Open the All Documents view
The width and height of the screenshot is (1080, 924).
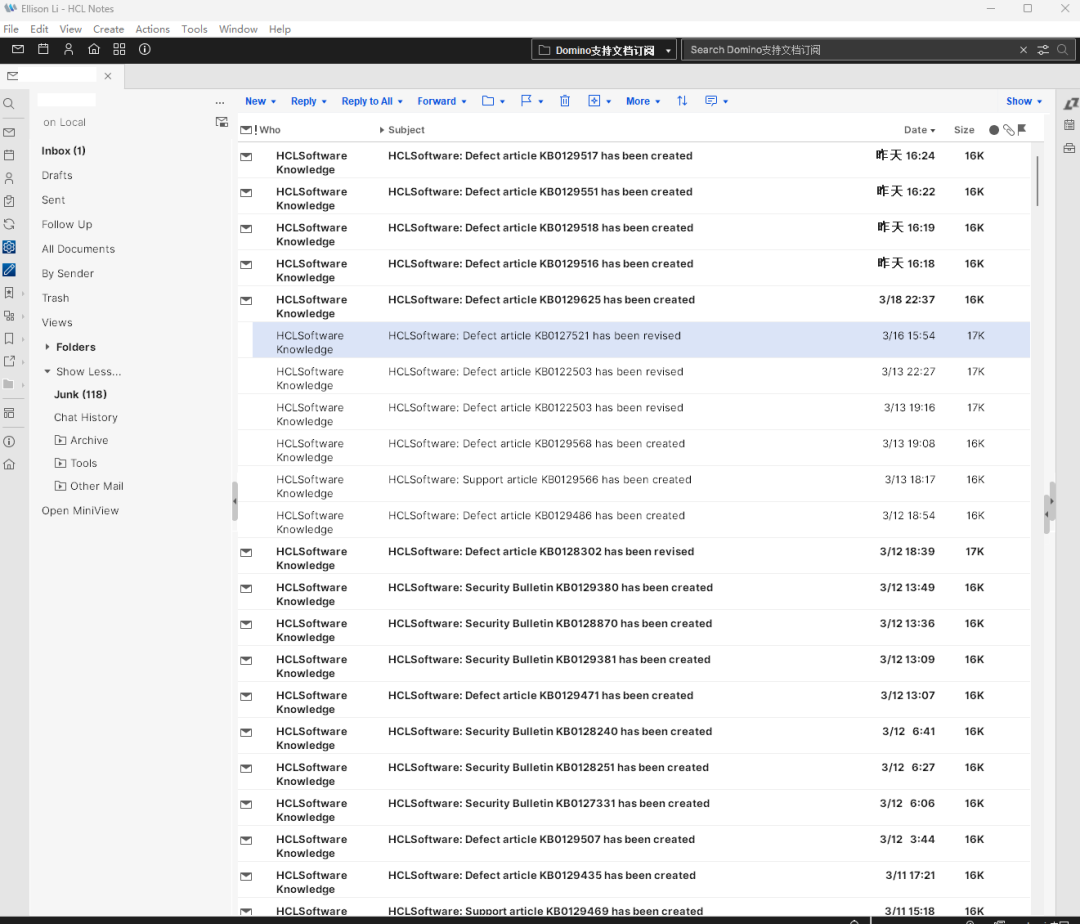[78, 249]
